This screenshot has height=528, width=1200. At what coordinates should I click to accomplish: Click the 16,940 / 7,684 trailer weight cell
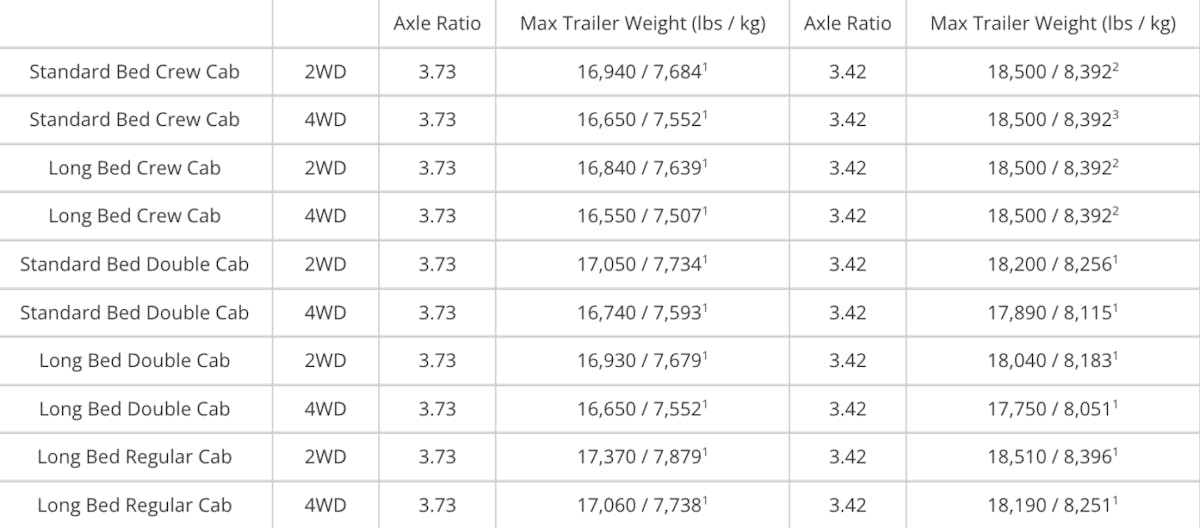(642, 72)
